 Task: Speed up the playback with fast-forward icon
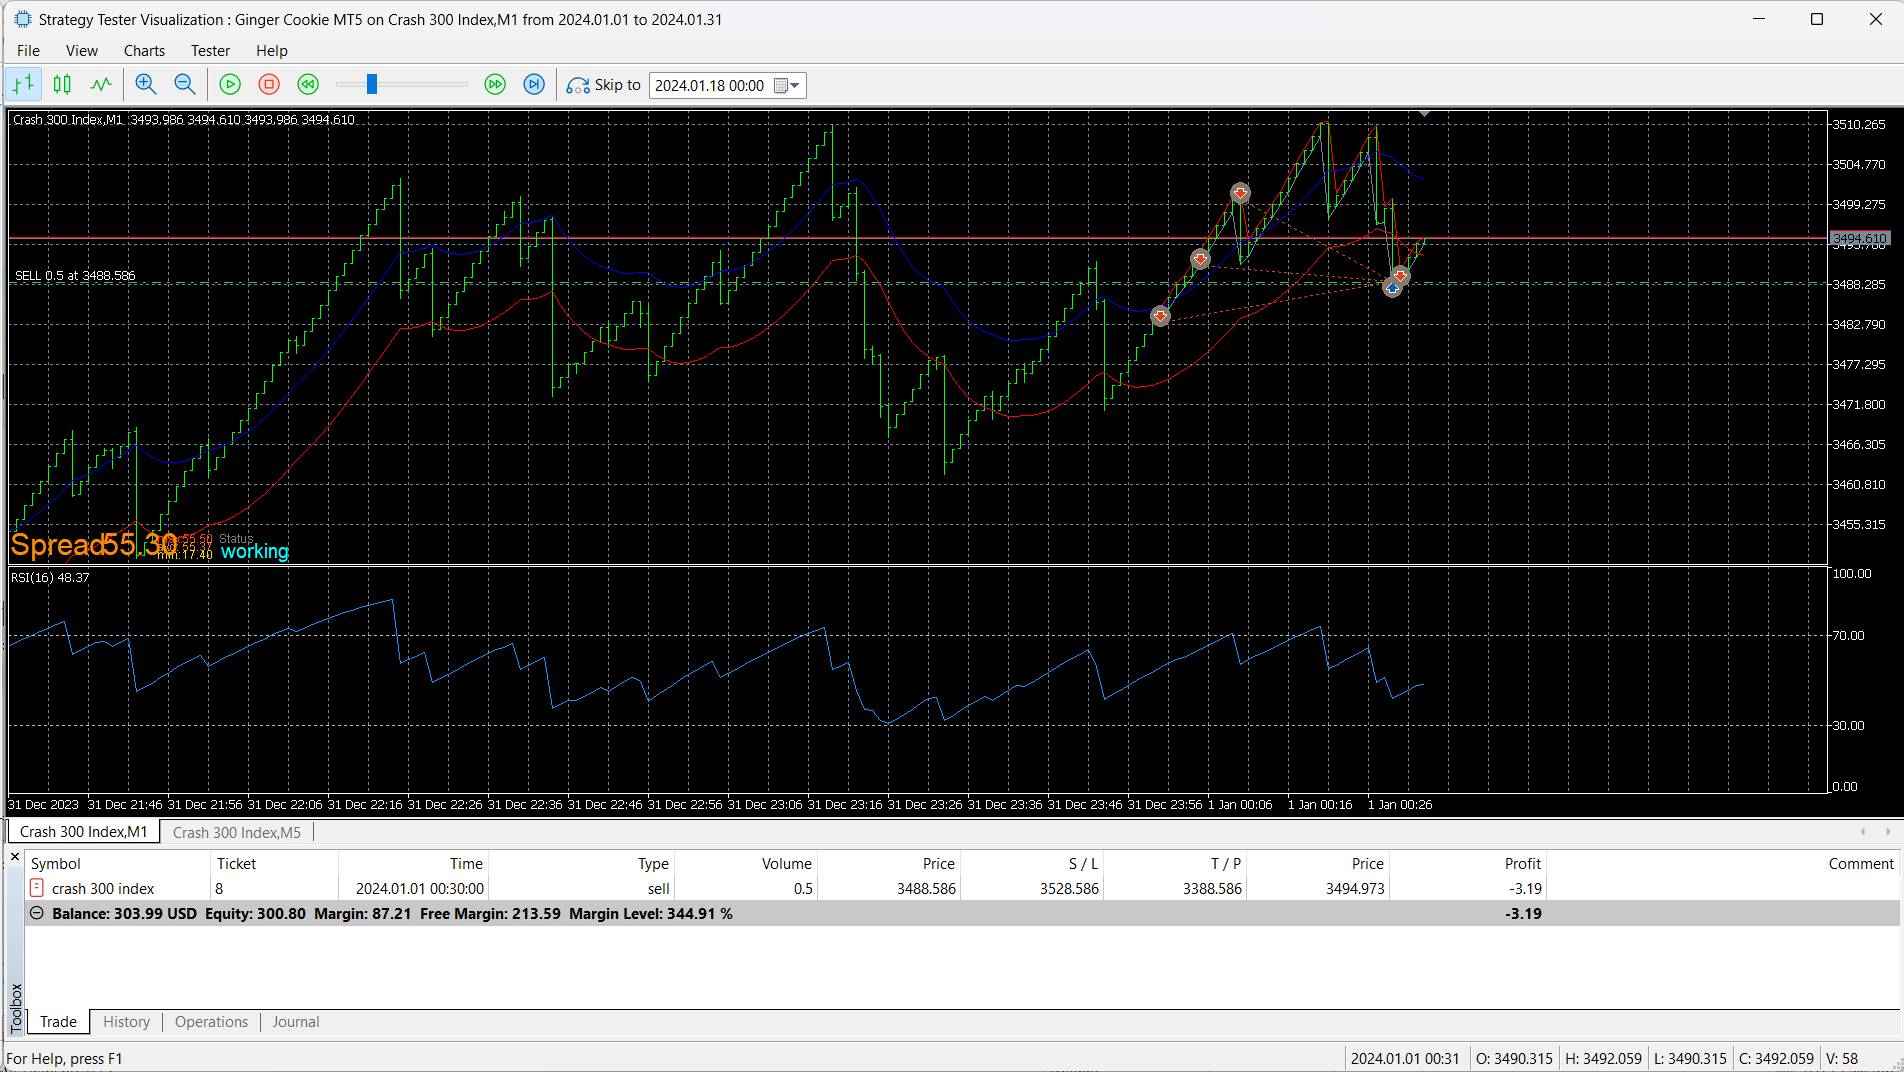[x=495, y=85]
